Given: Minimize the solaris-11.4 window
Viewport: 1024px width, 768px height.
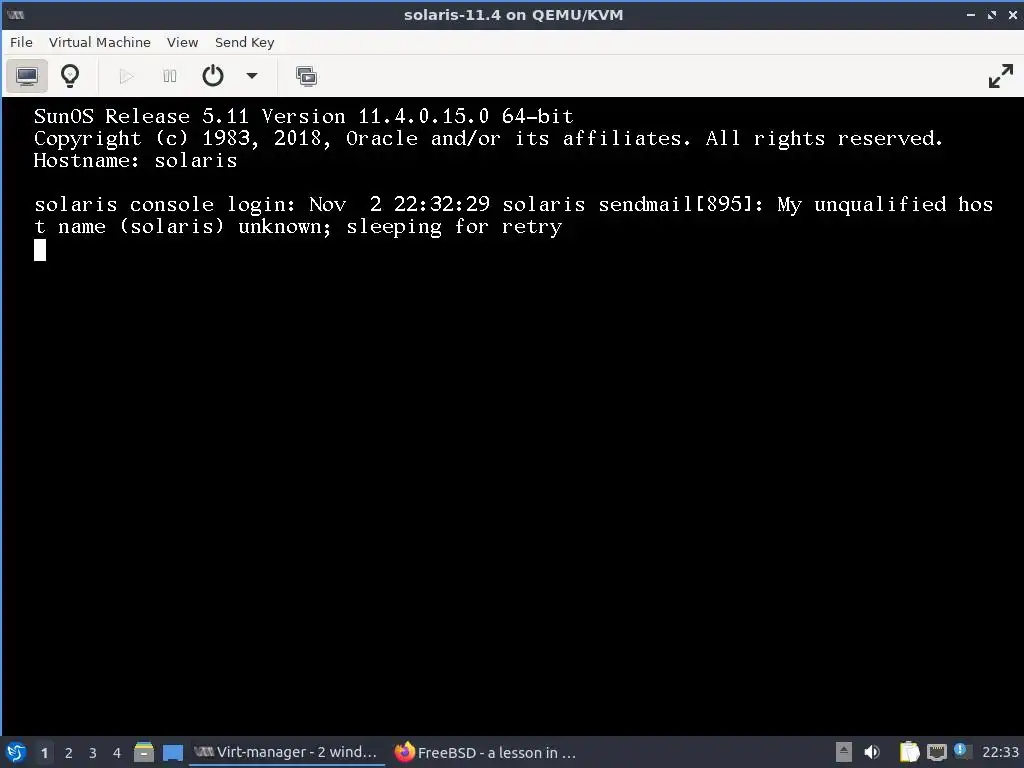Looking at the screenshot, I should tap(971, 14).
